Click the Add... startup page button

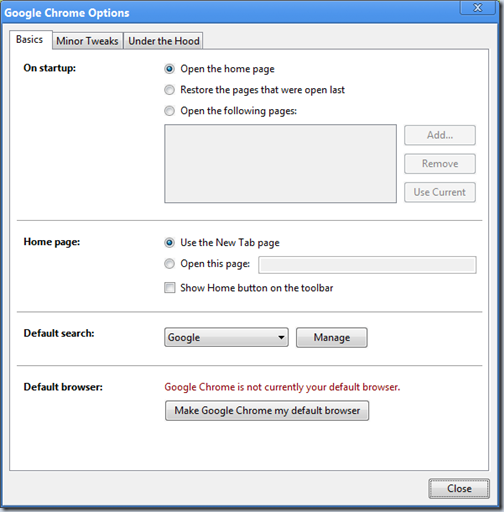point(440,135)
